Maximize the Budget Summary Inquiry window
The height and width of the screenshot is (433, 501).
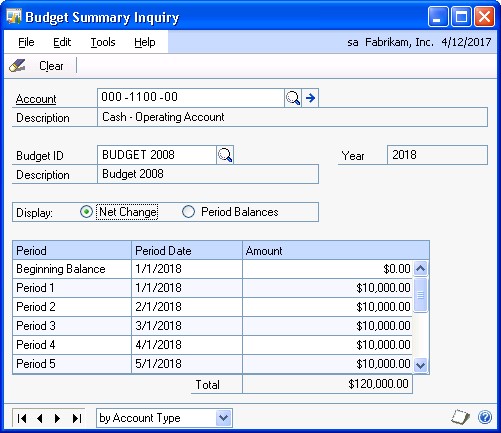pos(461,17)
